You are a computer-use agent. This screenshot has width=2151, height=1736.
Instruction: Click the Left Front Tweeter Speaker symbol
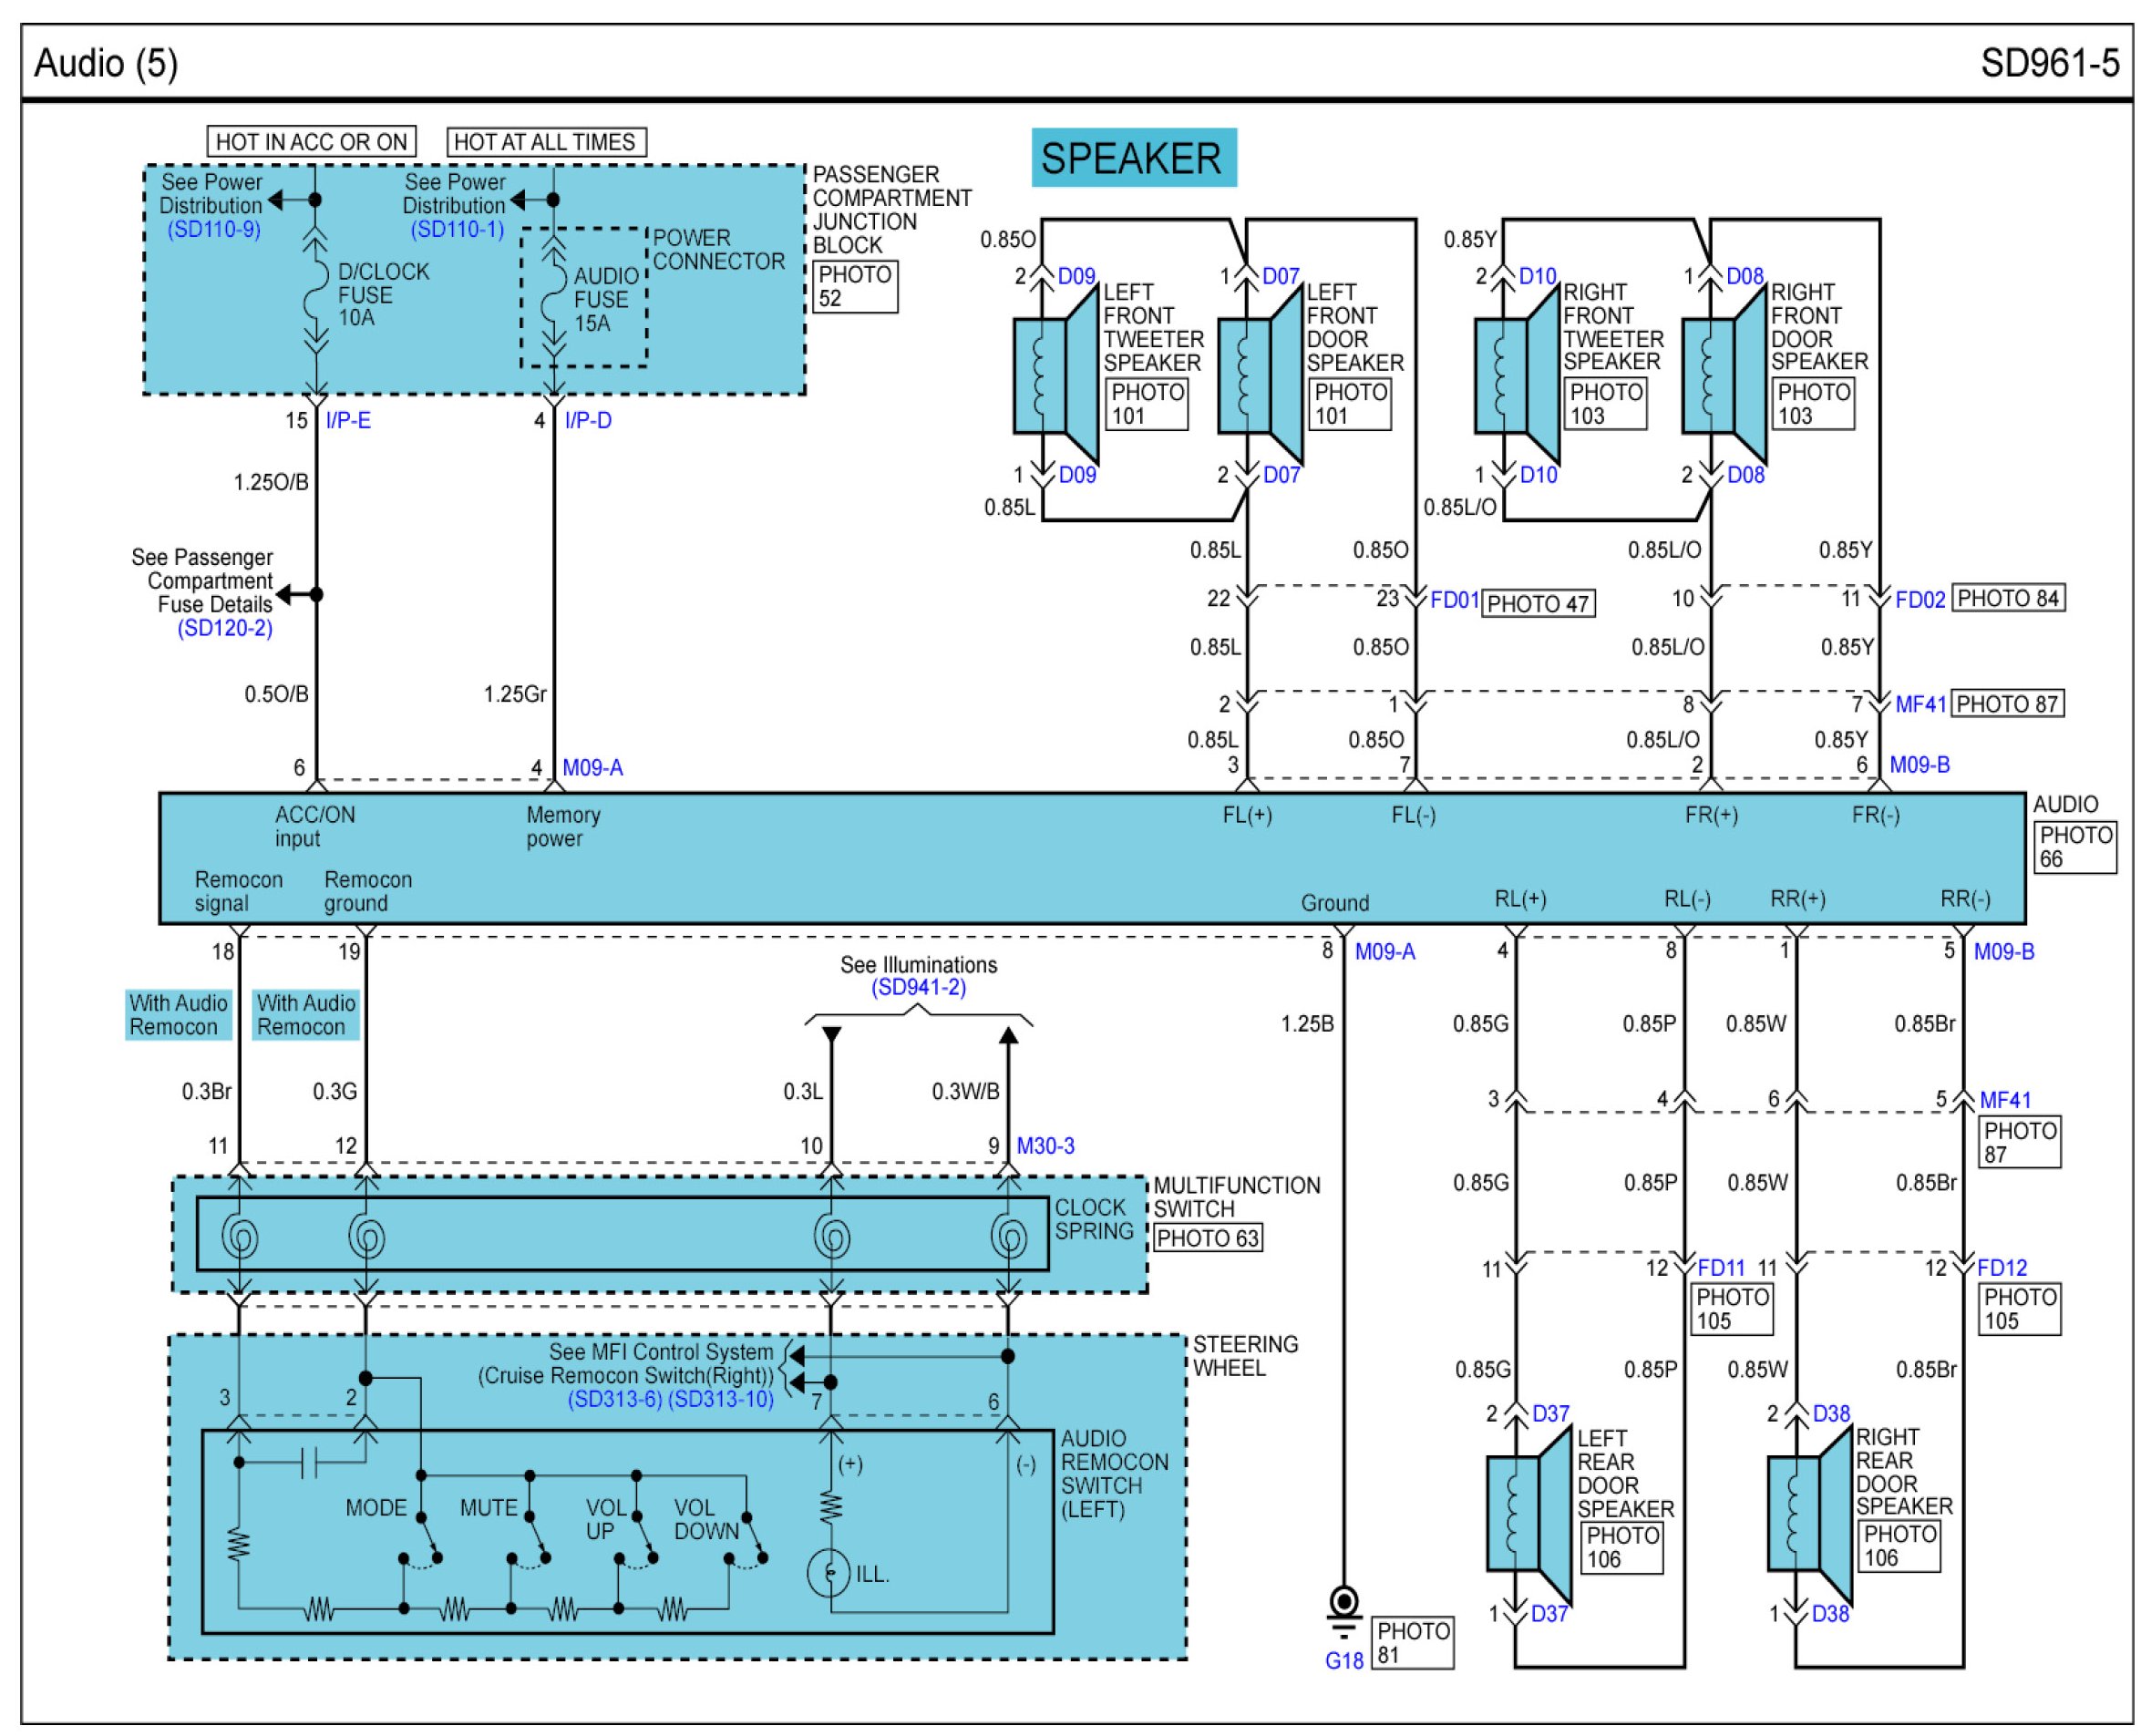pyautogui.click(x=1055, y=375)
